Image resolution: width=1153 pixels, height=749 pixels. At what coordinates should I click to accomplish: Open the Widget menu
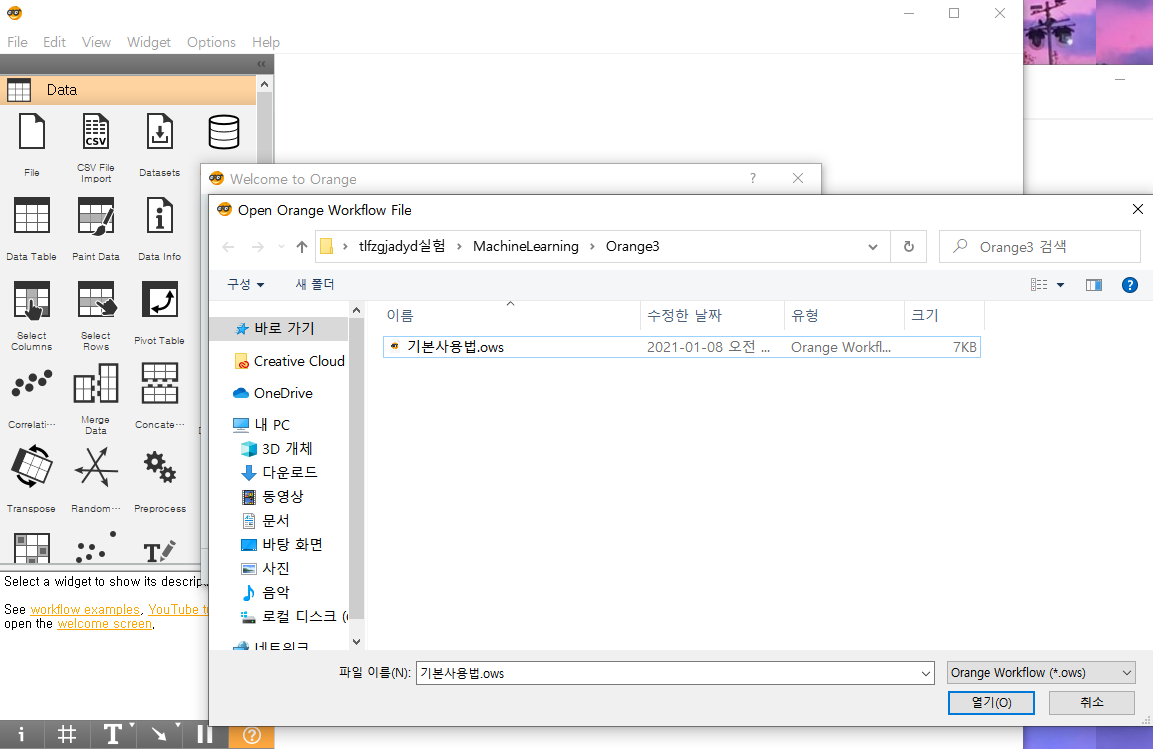pos(149,42)
